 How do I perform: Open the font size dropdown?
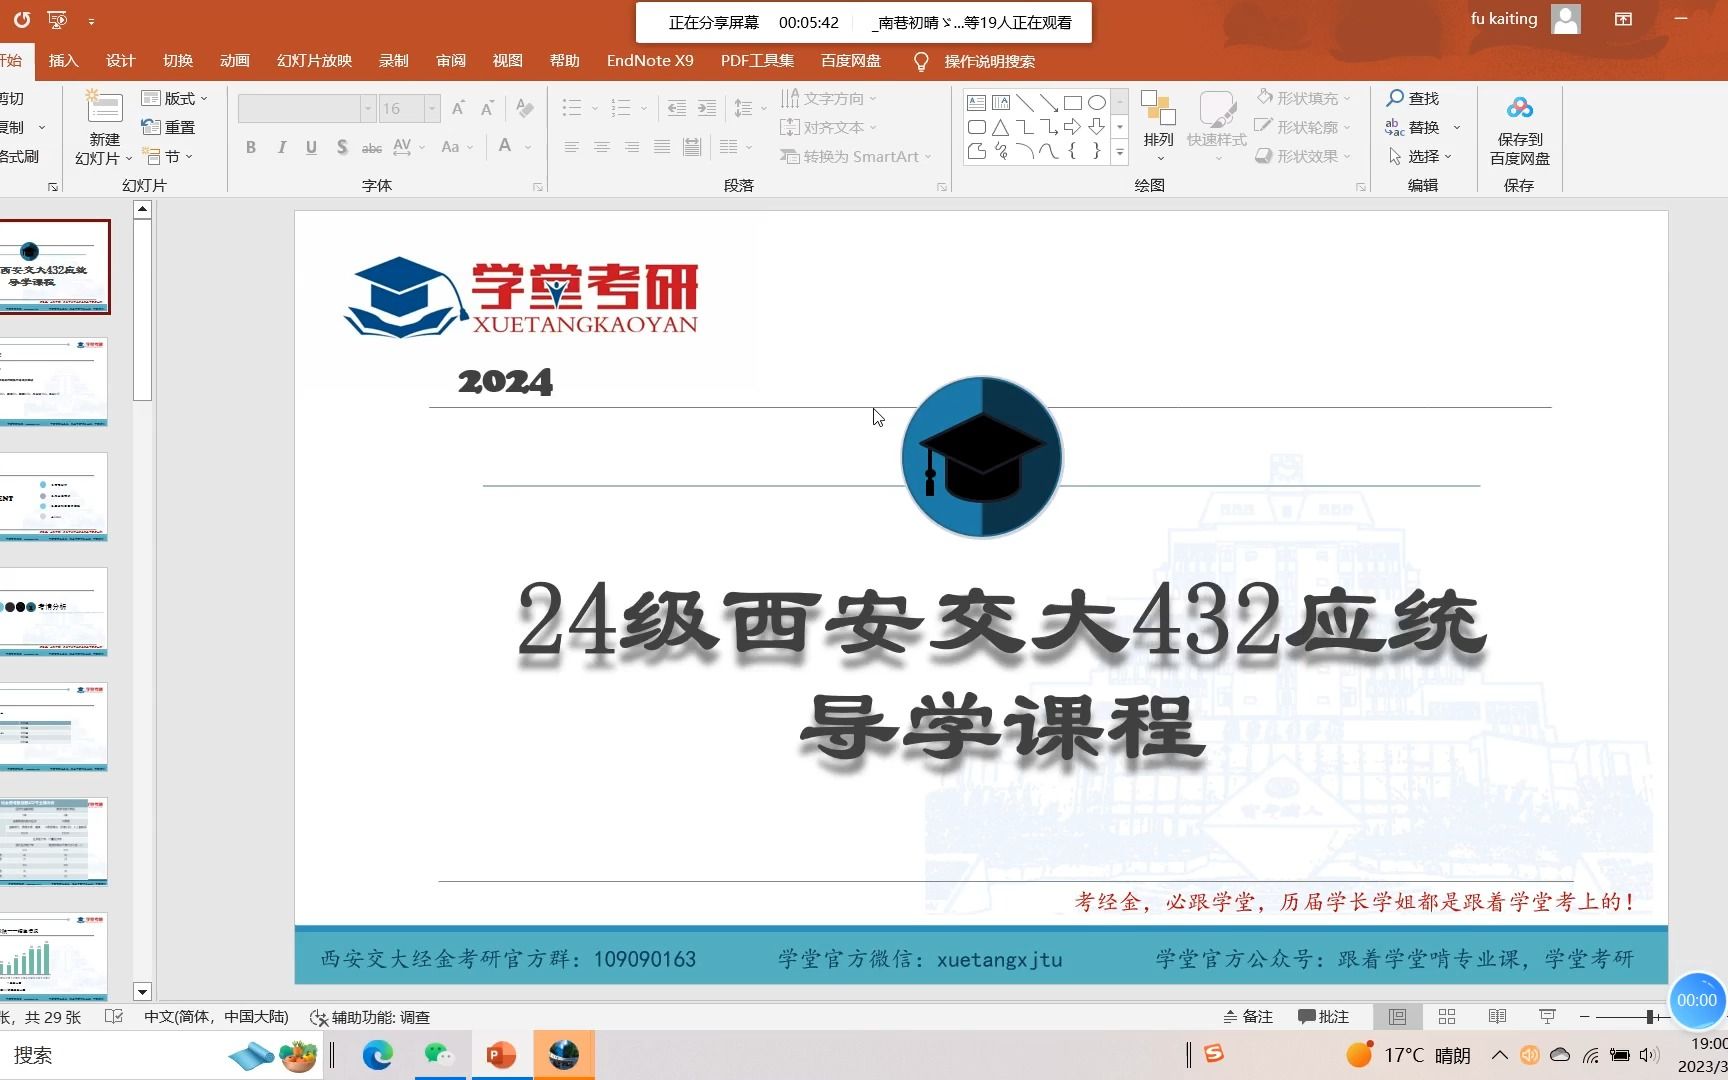(431, 108)
